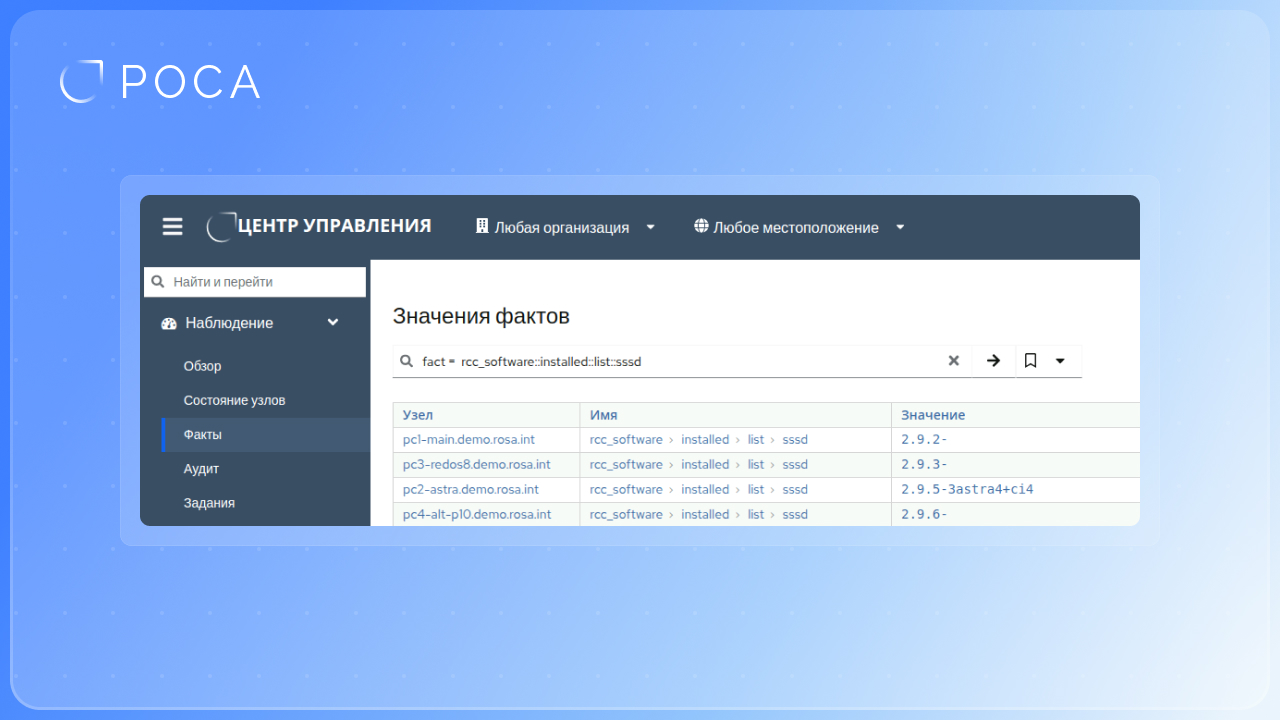Open the Любое местоположение dropdown
The width and height of the screenshot is (1280, 720).
coord(799,227)
